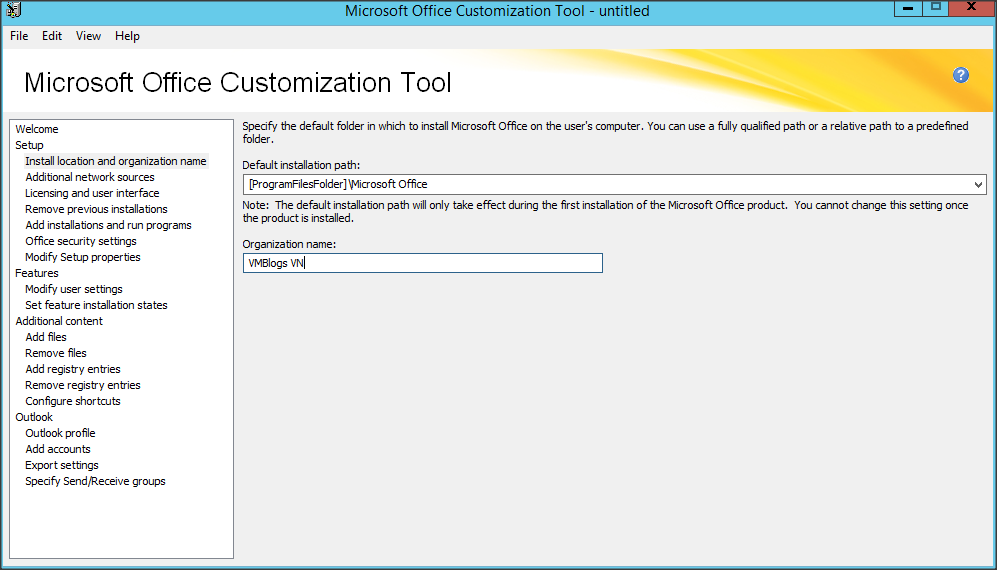Screen dimensions: 997x570
Task: Go to Licensing and user interface
Action: pyautogui.click(x=92, y=193)
